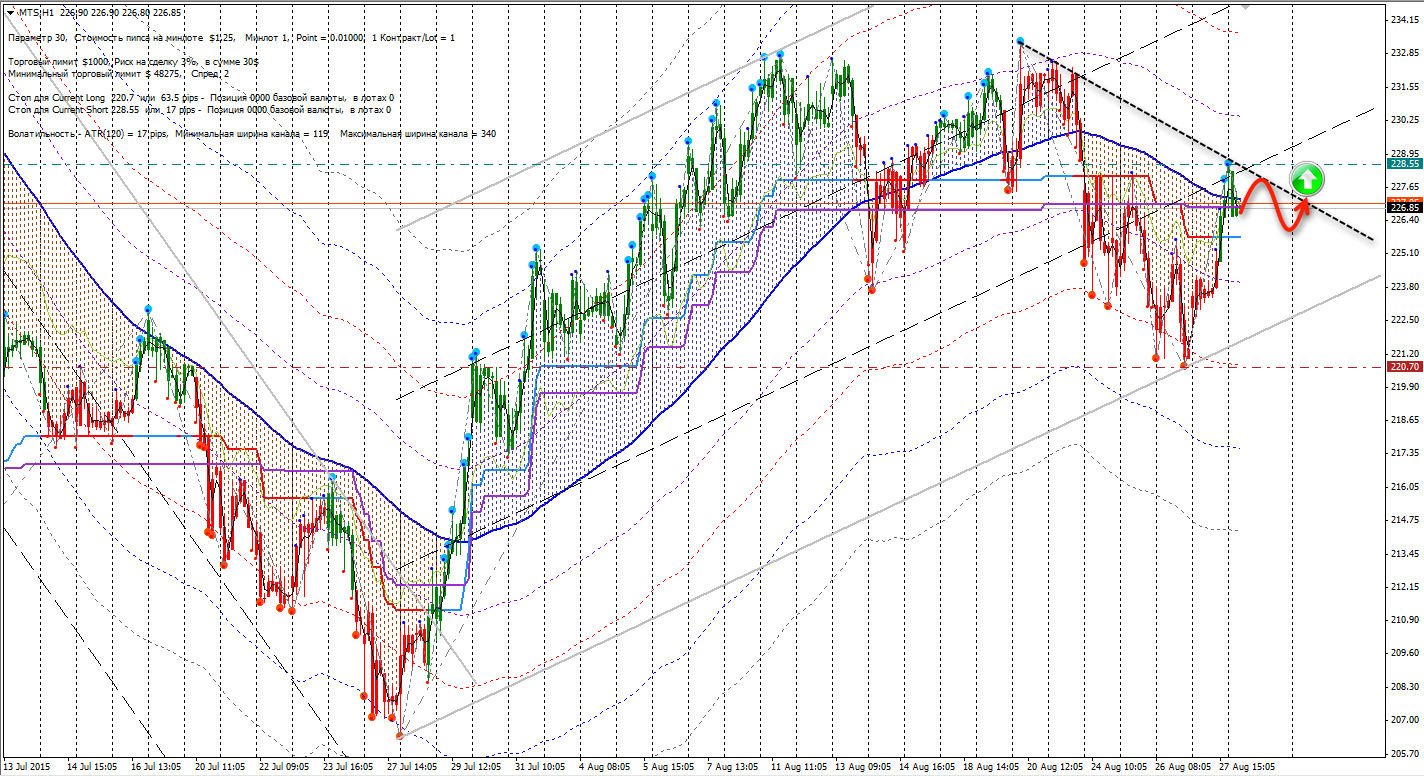Click the '4 Aug 08:05' time axis label
This screenshot has width=1424, height=776.
605,766
